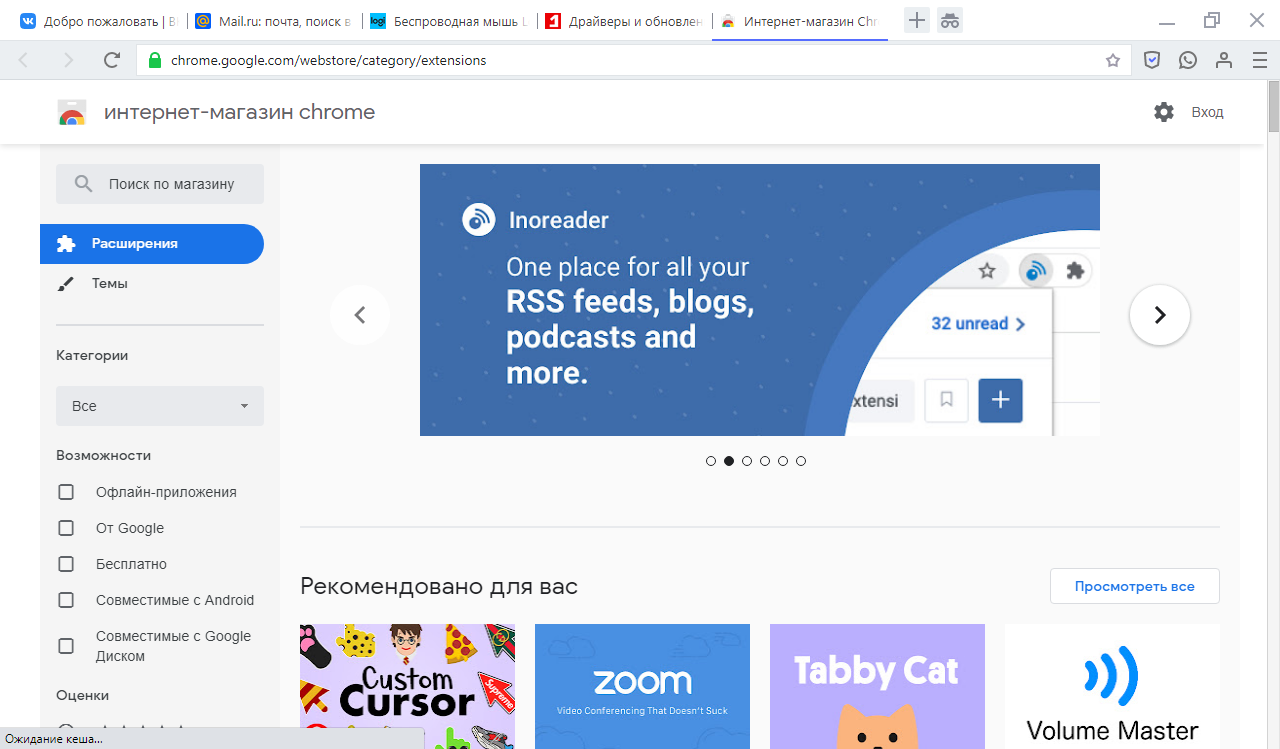The image size is (1280, 749).
Task: Open the shield protection icon in toolbar
Action: [x=1152, y=60]
